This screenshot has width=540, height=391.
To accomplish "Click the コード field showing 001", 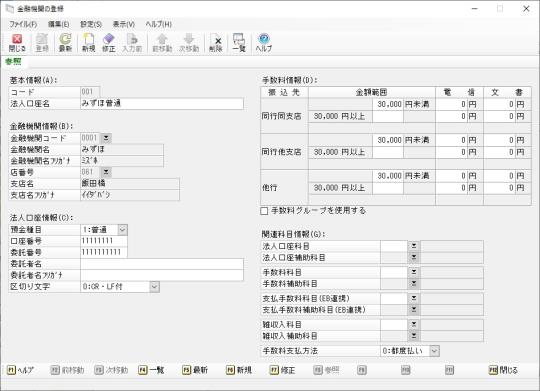I will (90, 92).
